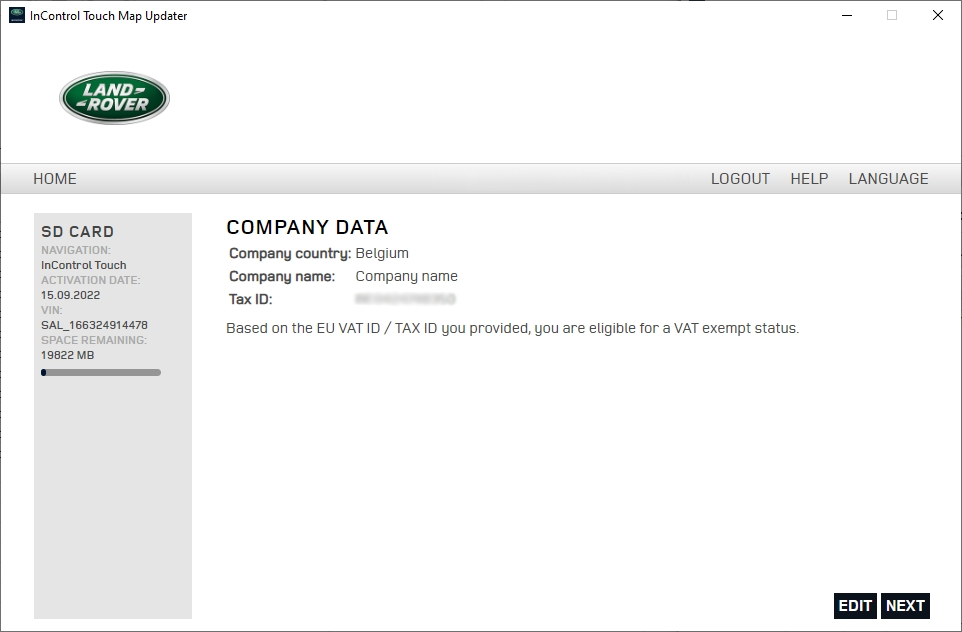Click LOGOUT in the navigation bar
Viewport: 962px width, 632px height.
[740, 179]
